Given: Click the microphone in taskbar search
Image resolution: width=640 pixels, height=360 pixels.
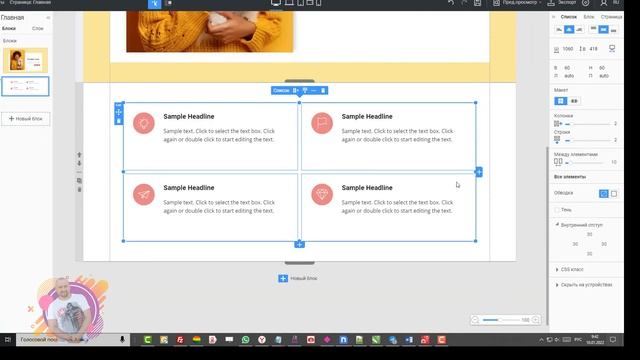Looking at the screenshot, I should (x=122, y=340).
